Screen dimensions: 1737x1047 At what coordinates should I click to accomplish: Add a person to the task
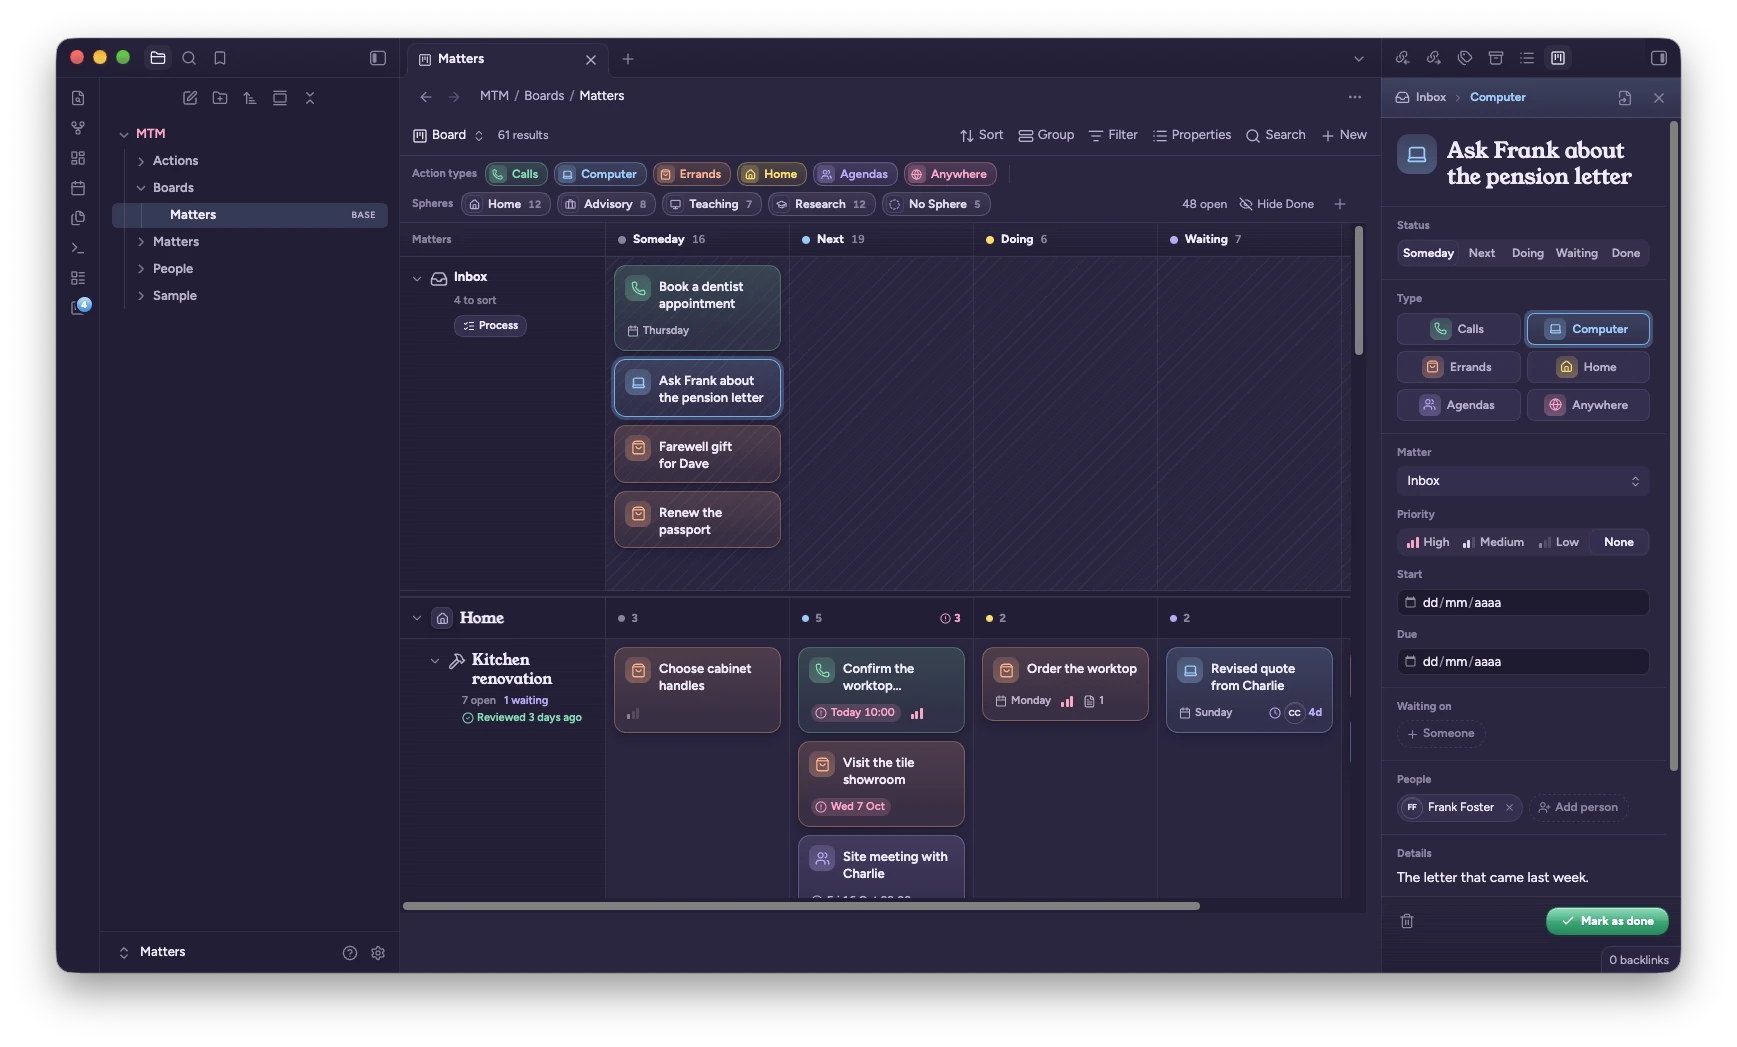(x=1578, y=807)
